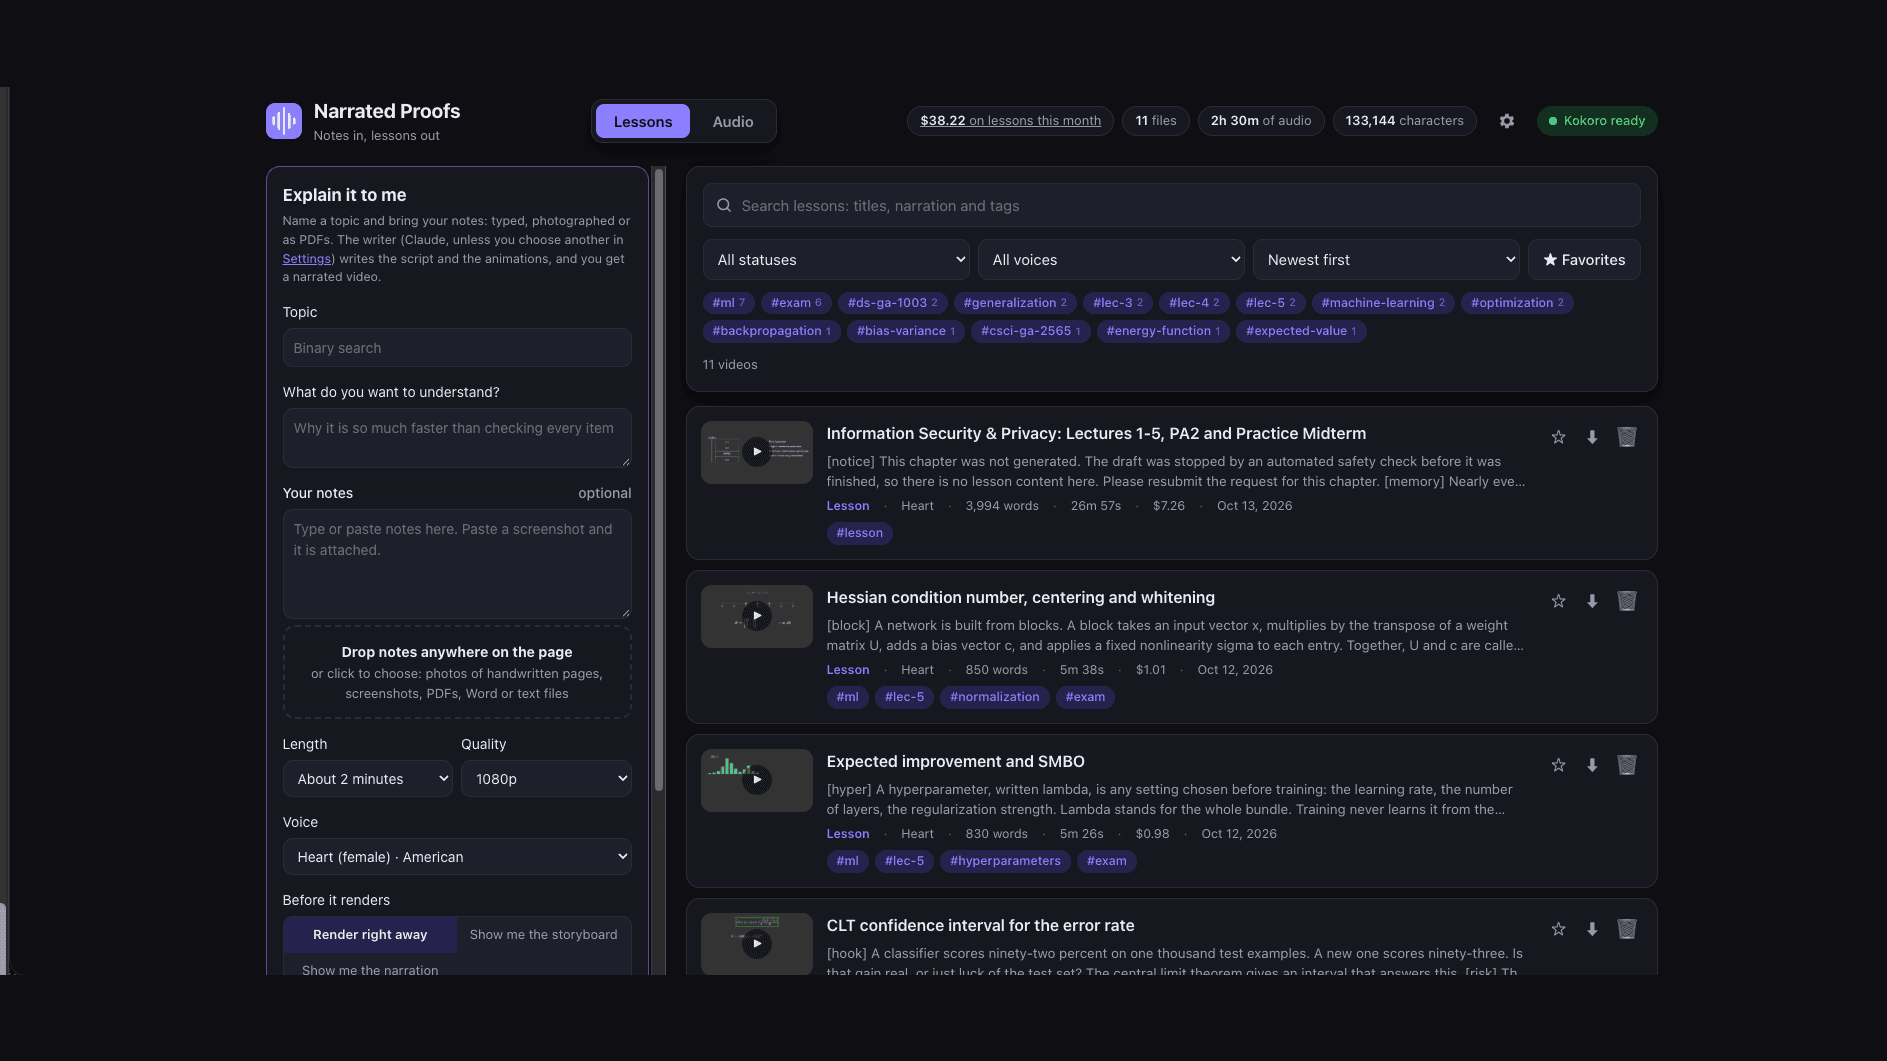
Task: Open the Settings link in the description
Action: coord(306,259)
